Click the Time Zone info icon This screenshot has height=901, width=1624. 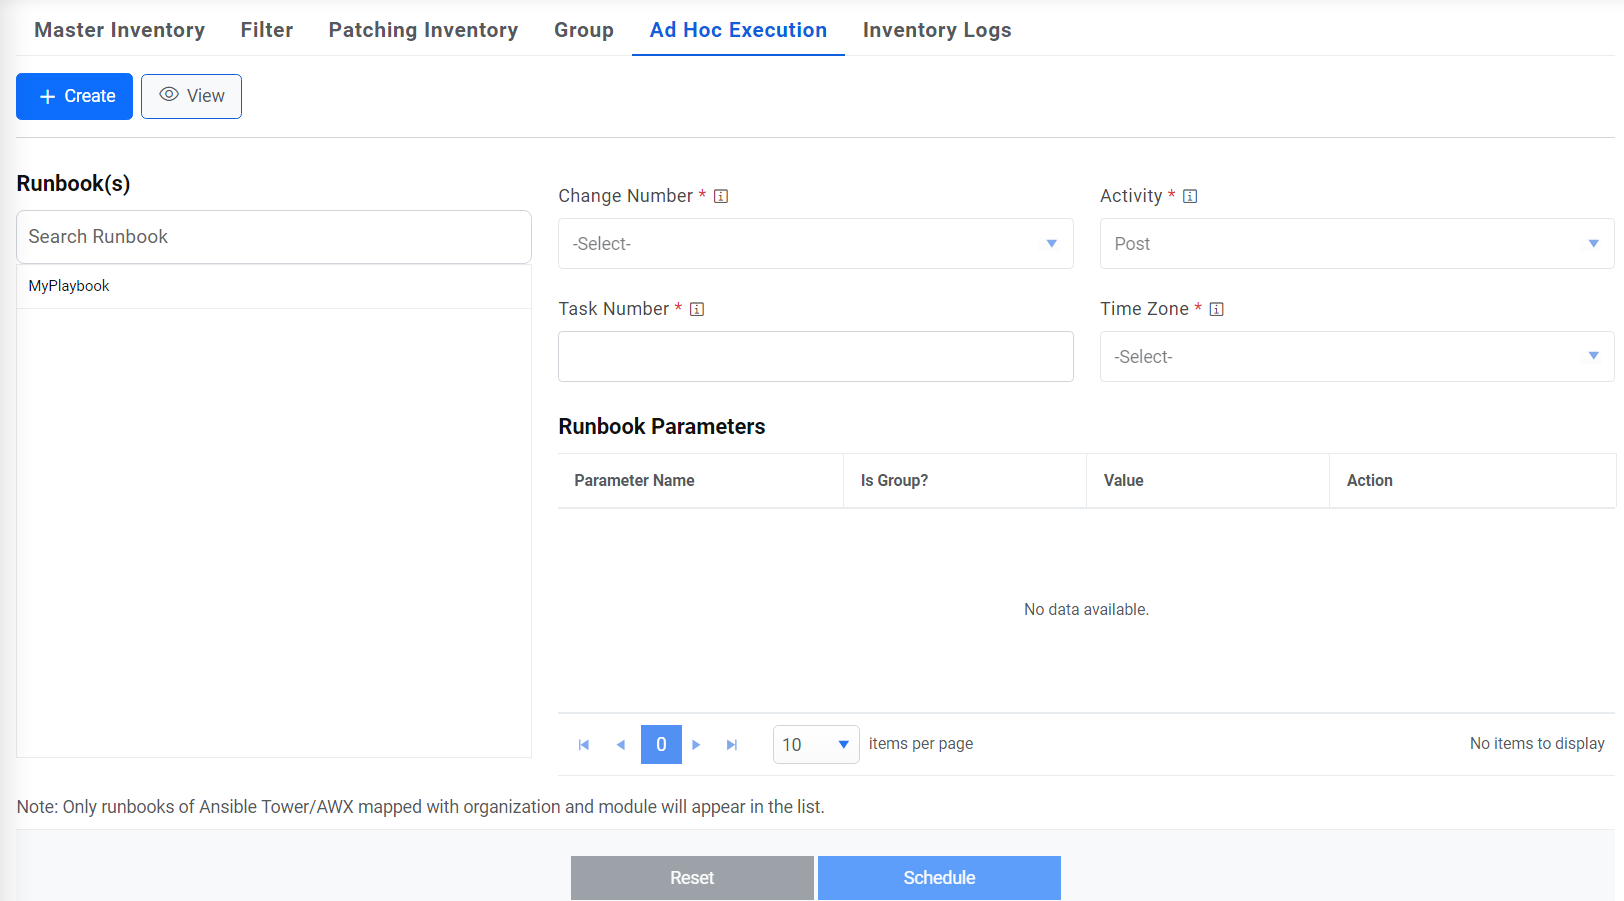point(1216,309)
